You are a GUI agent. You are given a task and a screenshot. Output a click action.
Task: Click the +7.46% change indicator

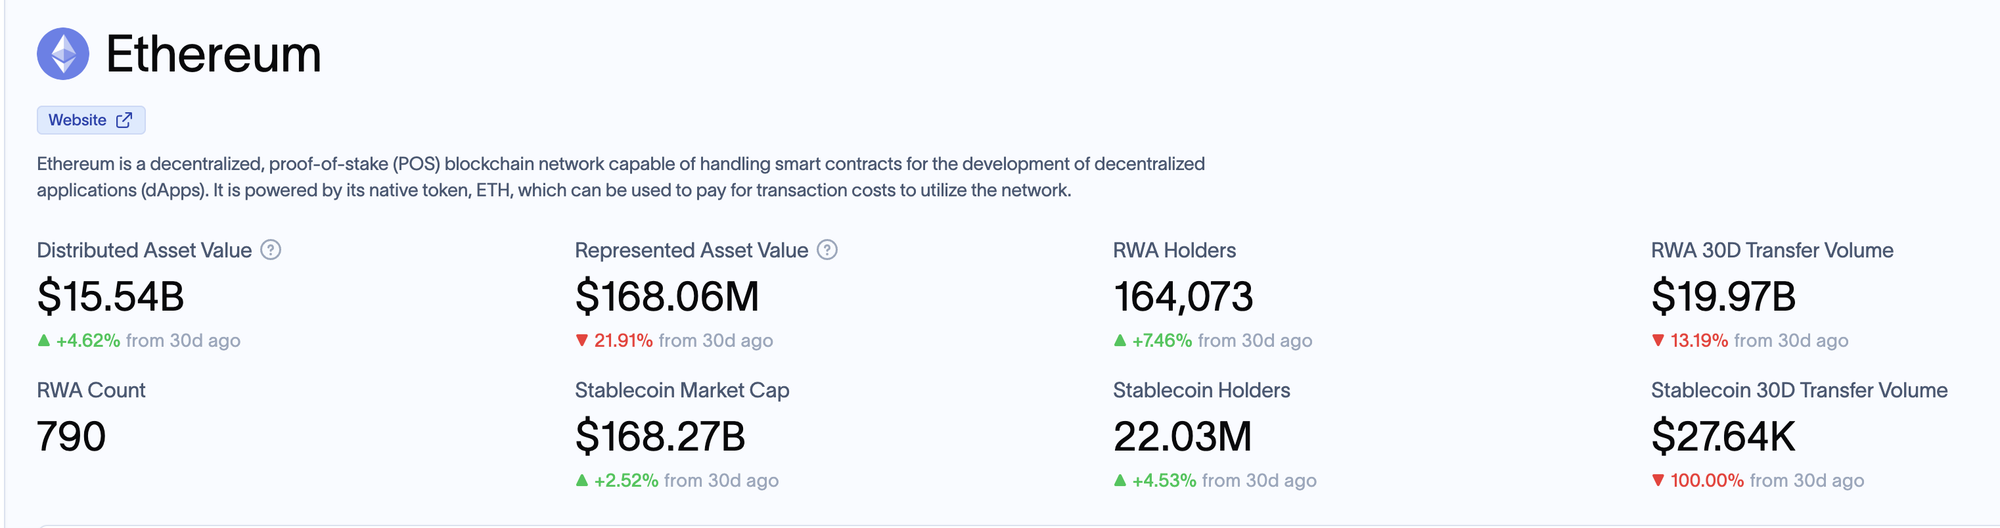click(x=1153, y=340)
